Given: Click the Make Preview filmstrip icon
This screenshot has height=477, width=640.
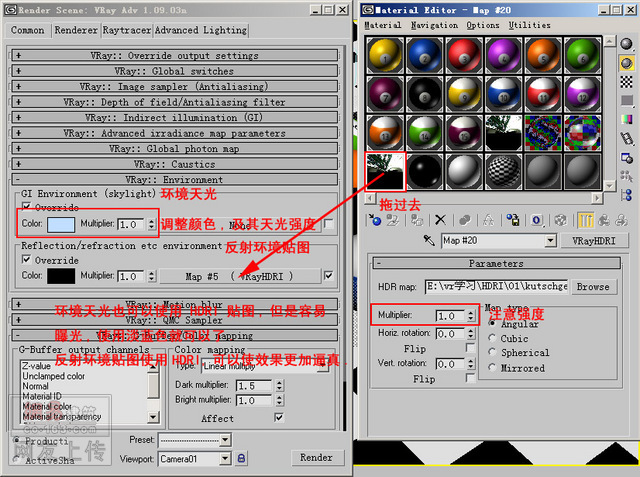Looking at the screenshot, I should (x=627, y=138).
